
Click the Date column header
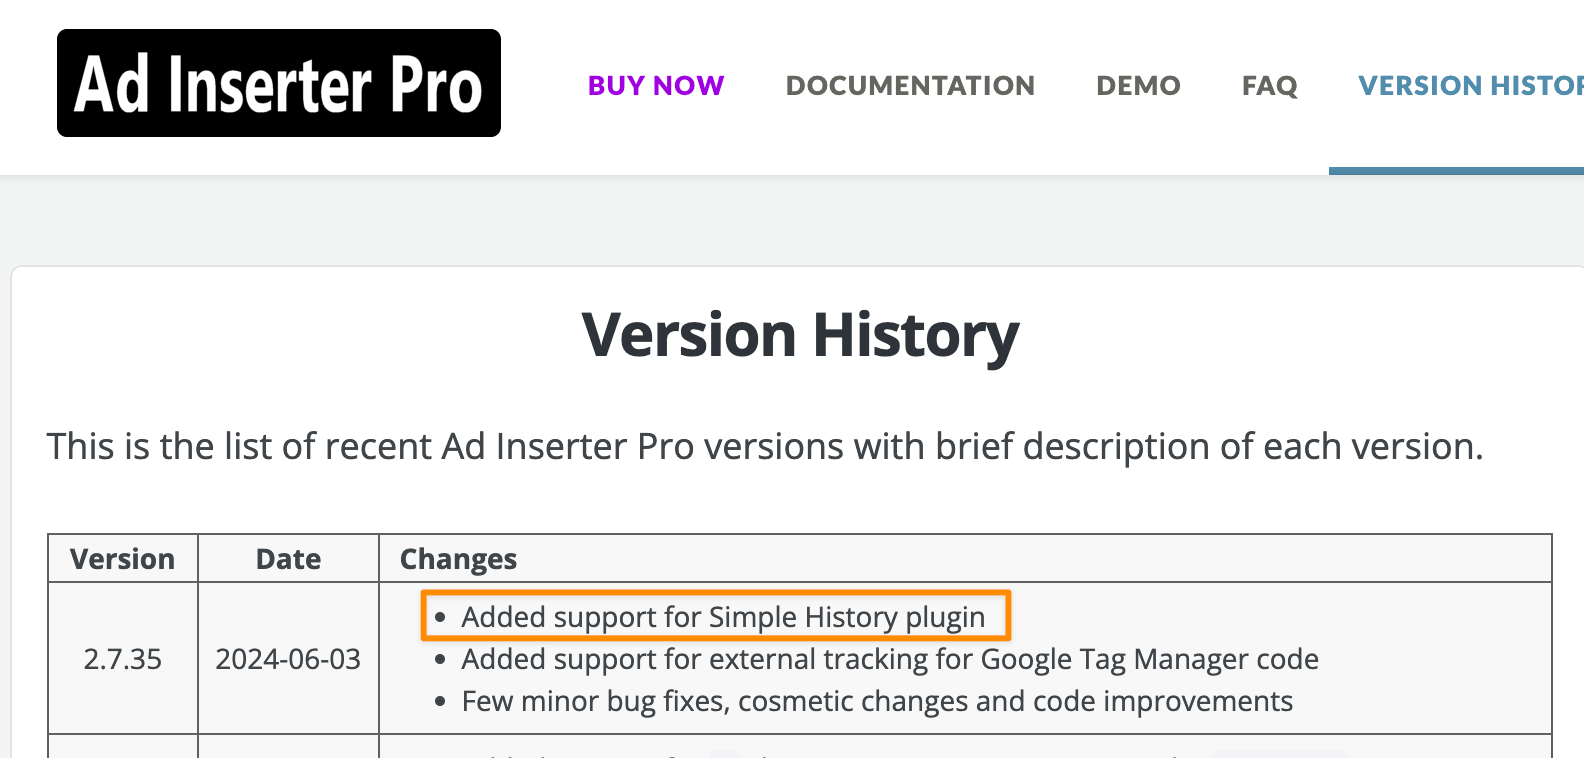click(288, 558)
